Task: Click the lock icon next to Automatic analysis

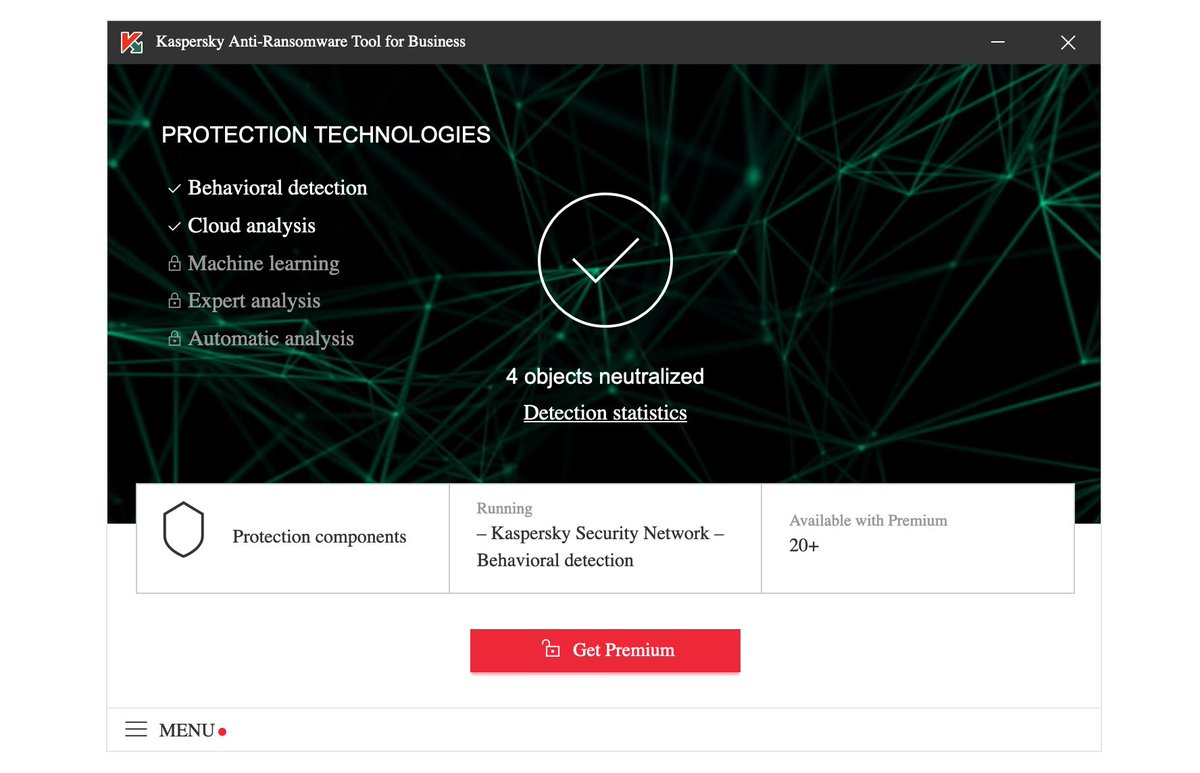Action: coord(175,339)
